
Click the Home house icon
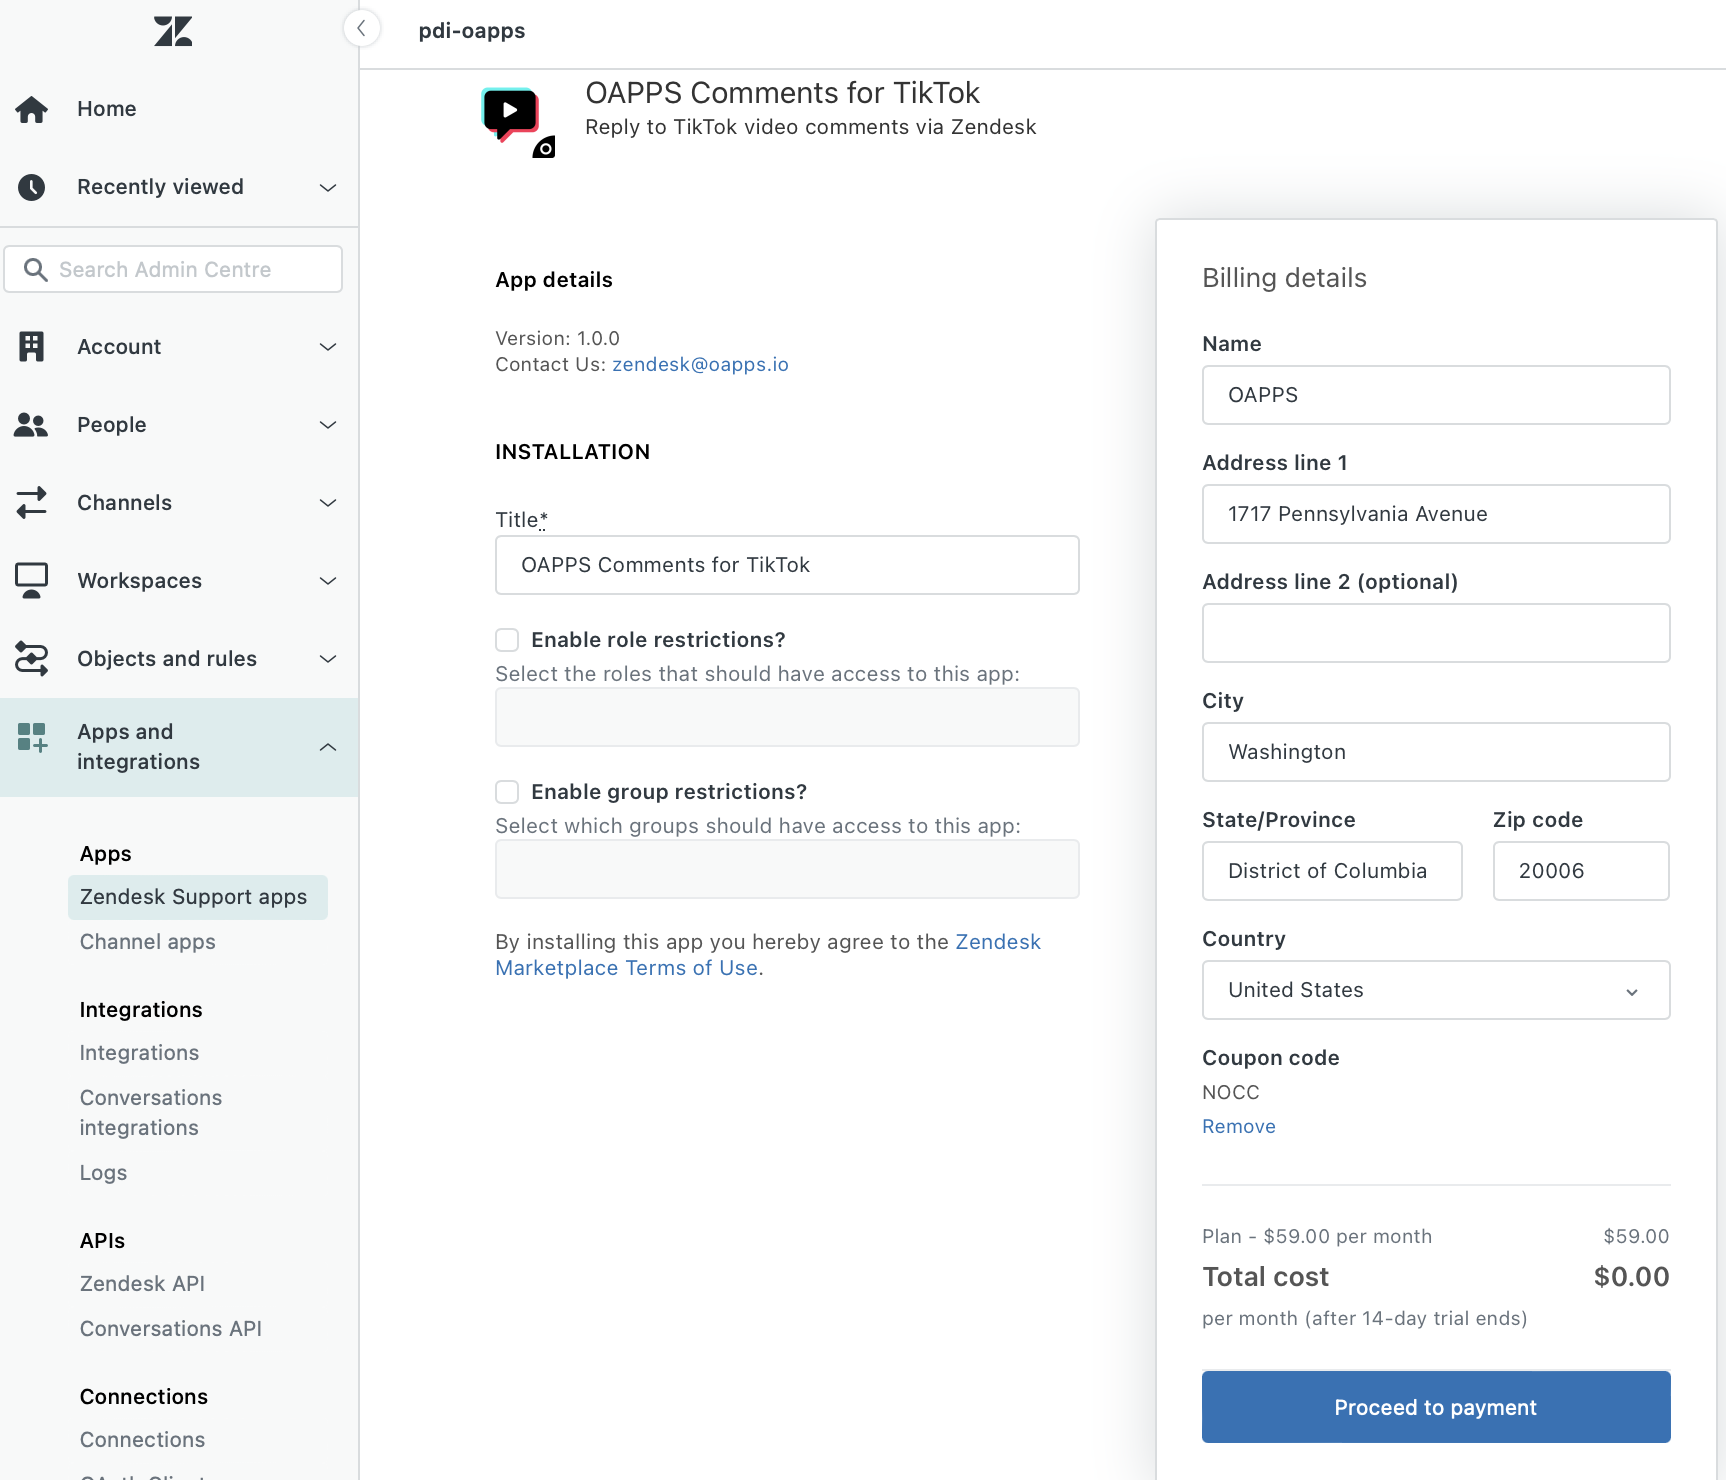point(31,109)
